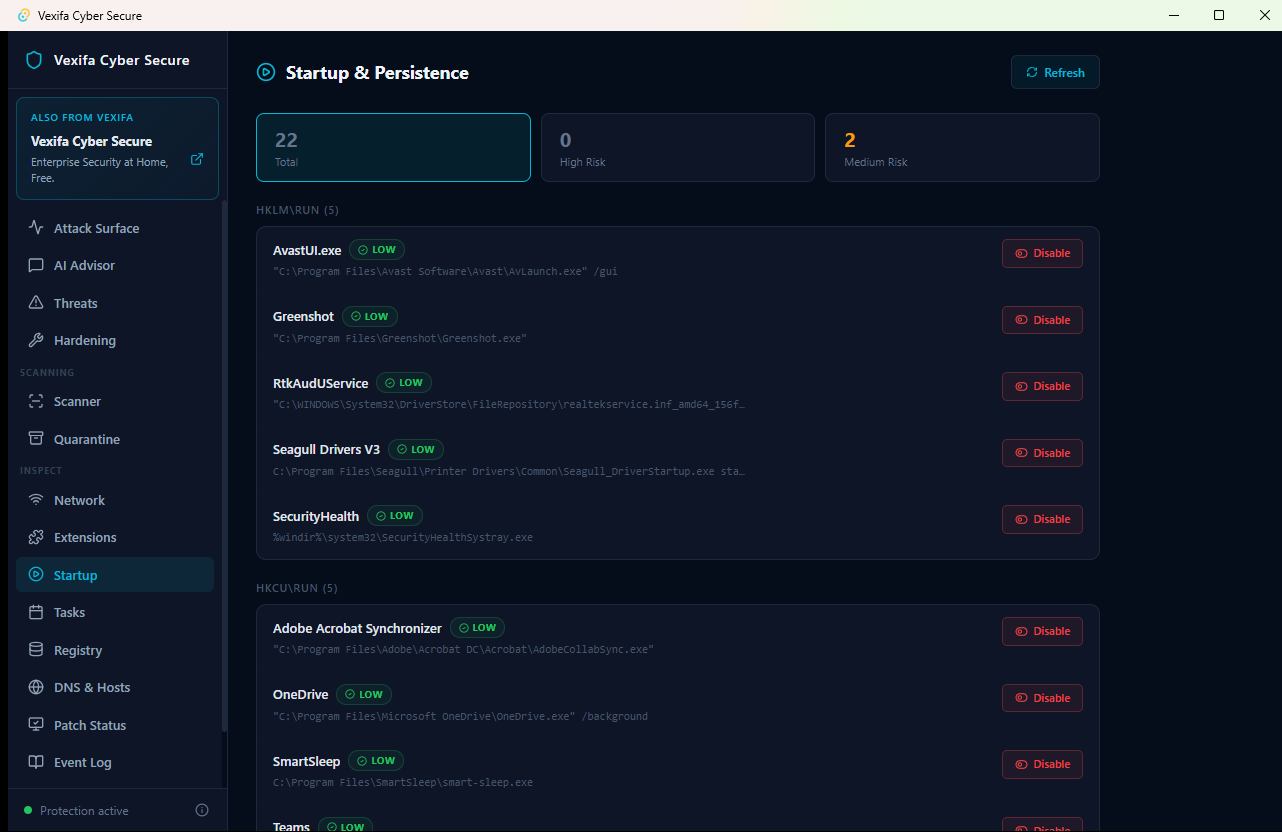Screen dimensions: 1282x832
Task: Click the LOW badge next to OneDrive
Action: [364, 694]
